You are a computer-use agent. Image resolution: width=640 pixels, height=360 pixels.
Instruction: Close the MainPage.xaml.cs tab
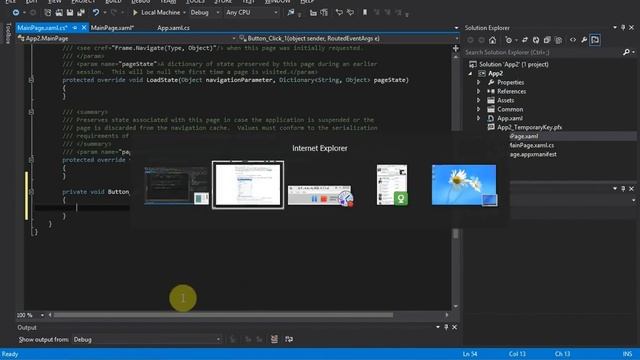coord(84,28)
